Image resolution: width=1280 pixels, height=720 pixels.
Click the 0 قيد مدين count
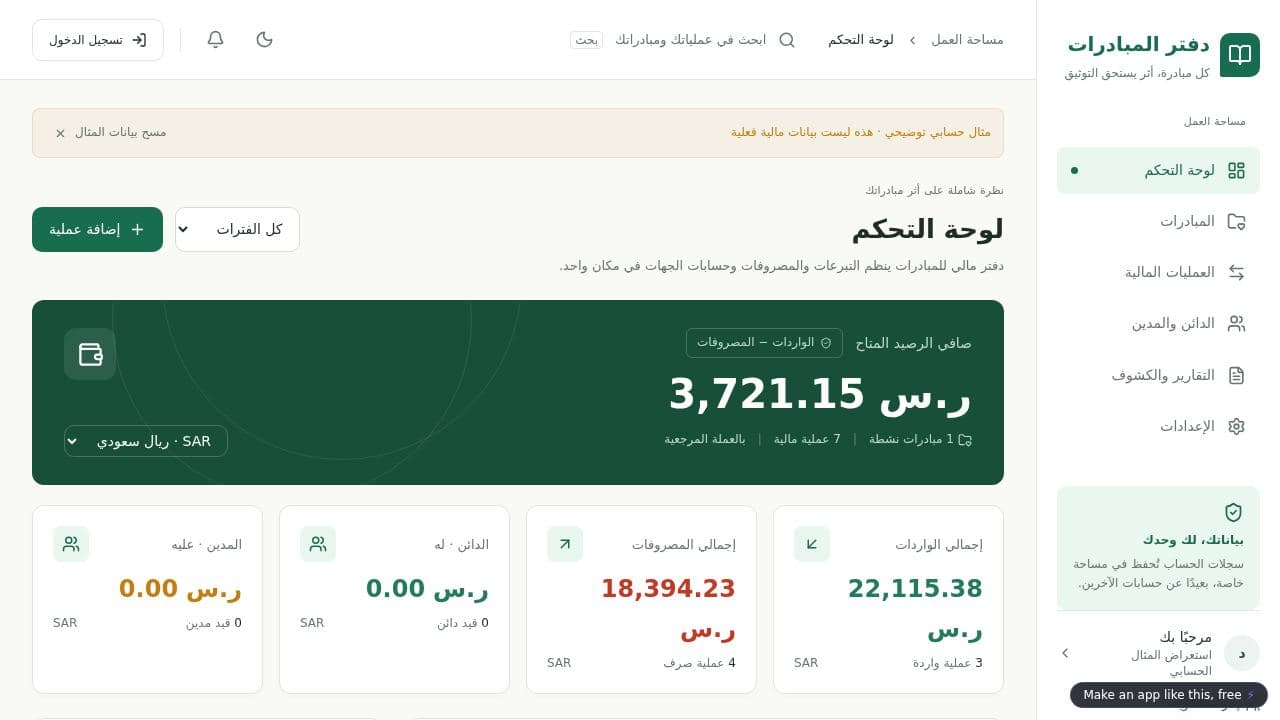(214, 623)
